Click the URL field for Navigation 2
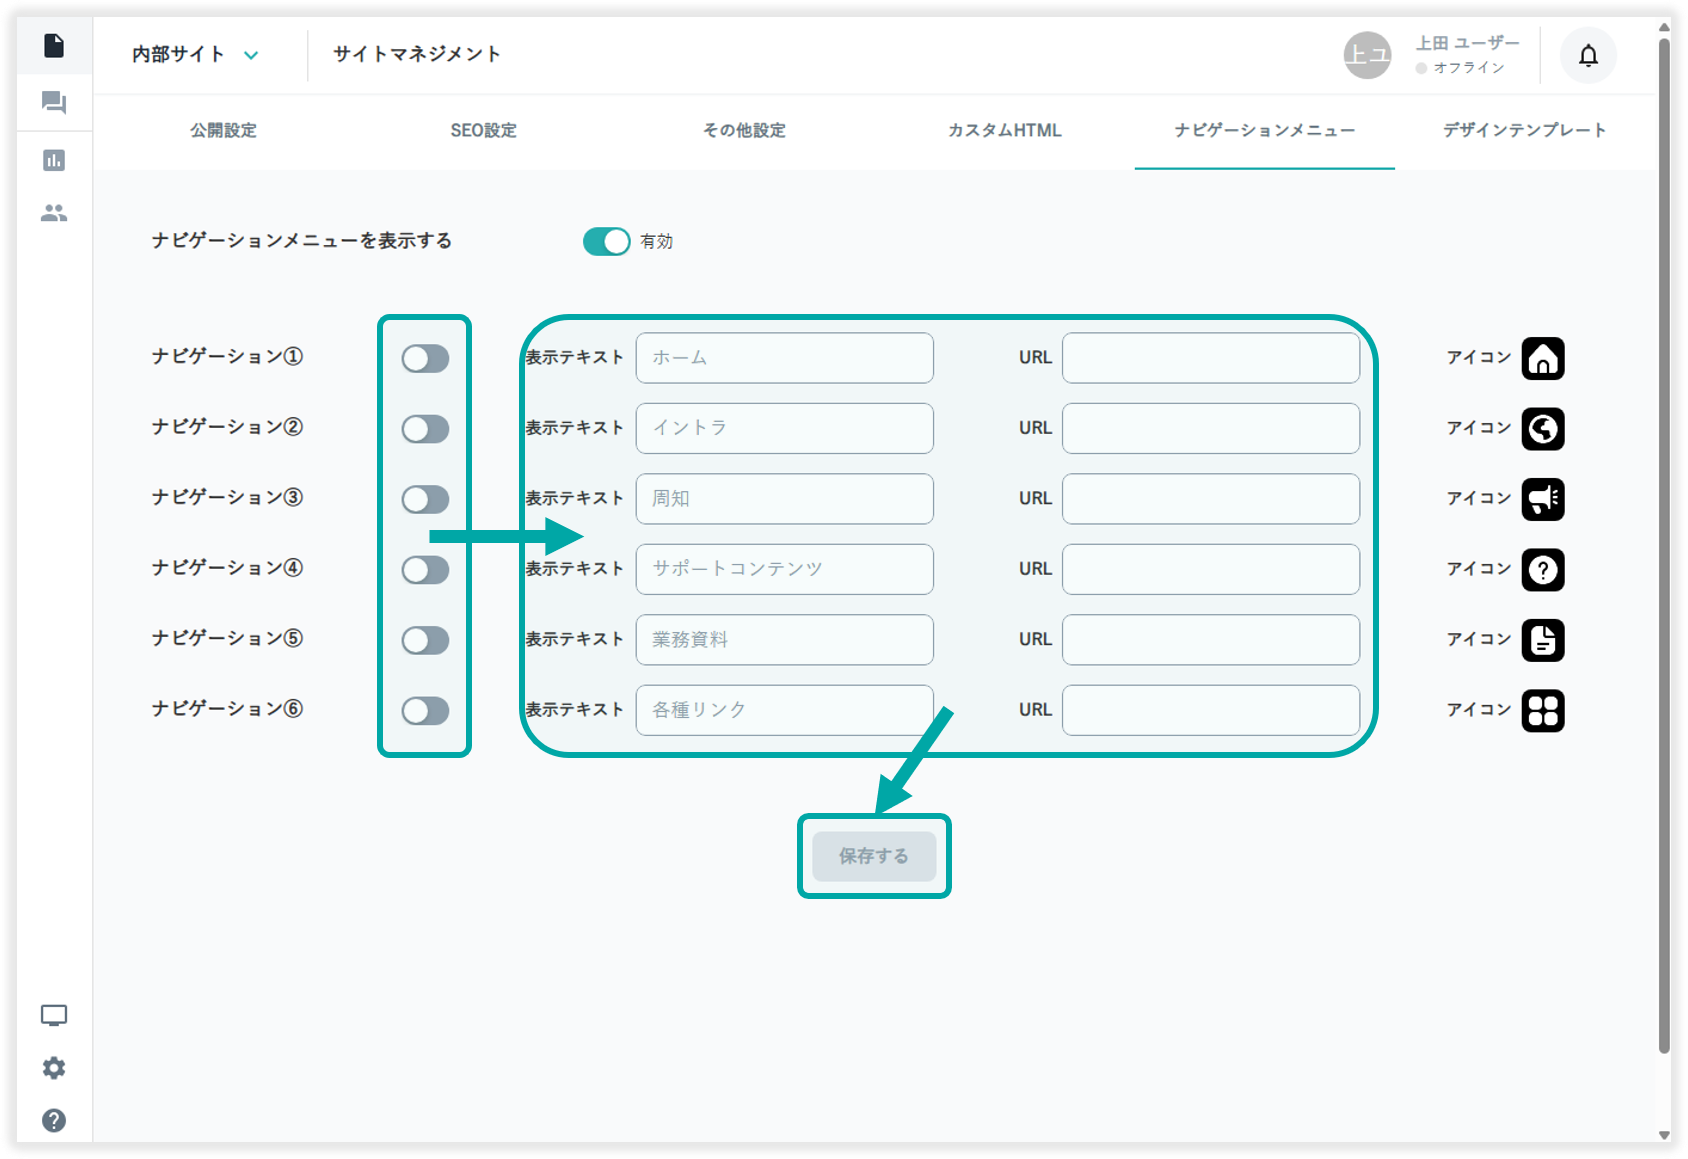 [1210, 429]
